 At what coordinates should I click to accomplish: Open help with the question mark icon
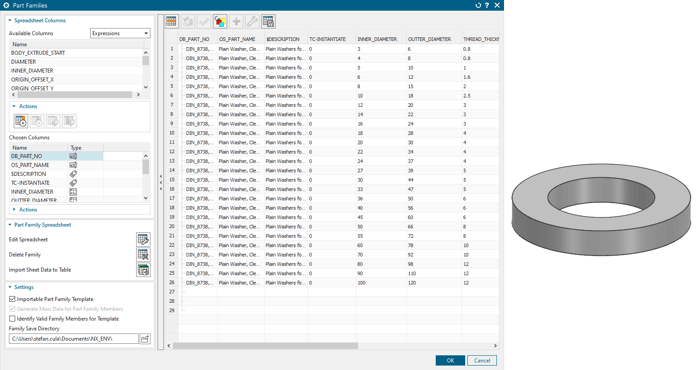pos(487,5)
